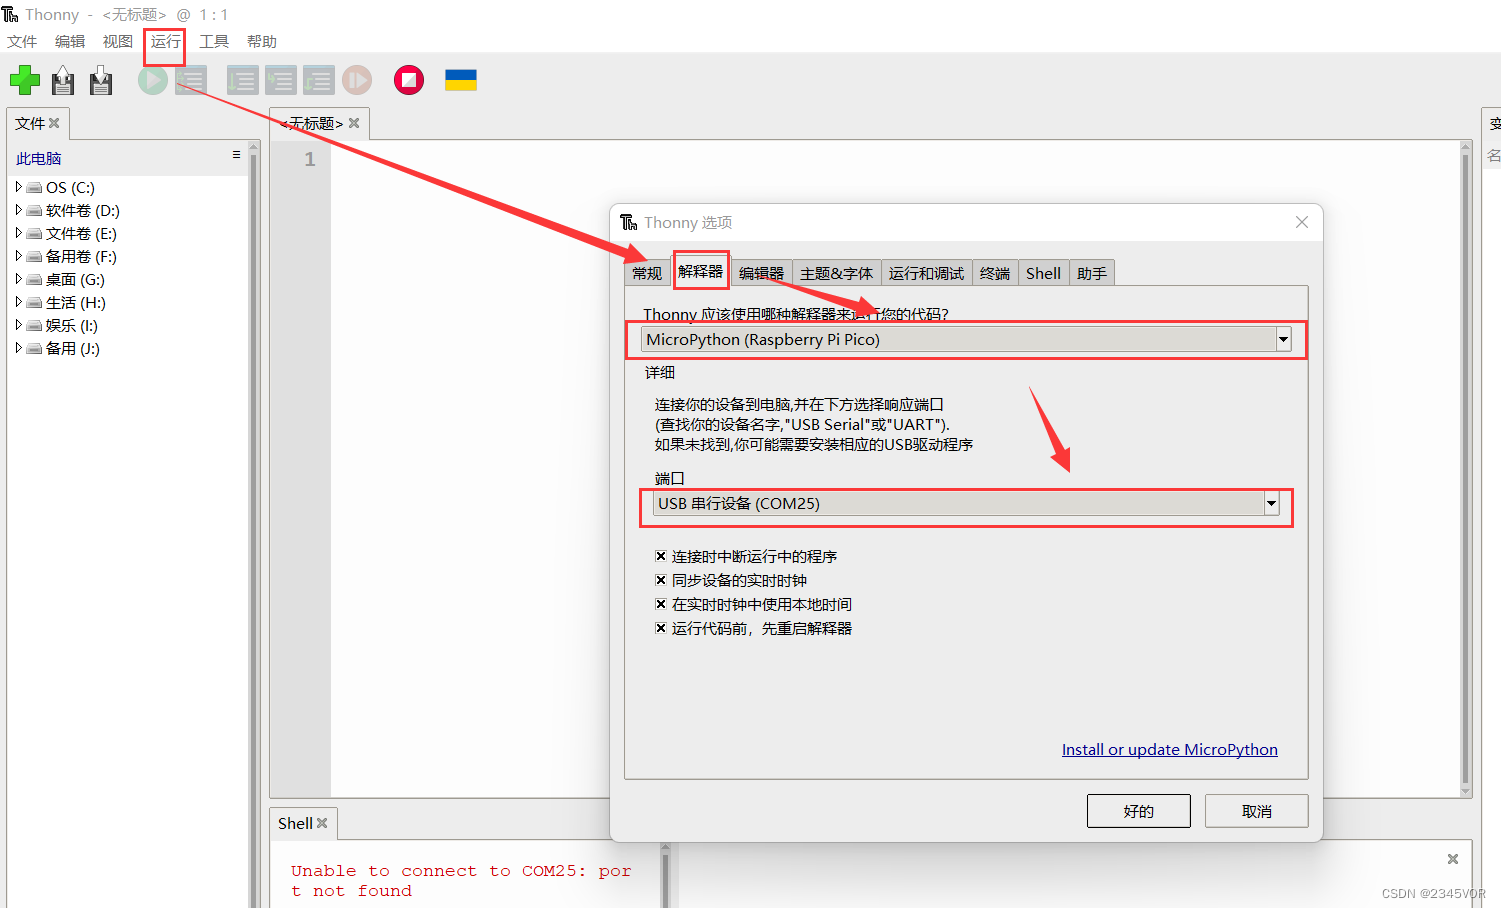Switch to the 运行和调试 tab
Image resolution: width=1501 pixels, height=908 pixels.
click(x=926, y=273)
